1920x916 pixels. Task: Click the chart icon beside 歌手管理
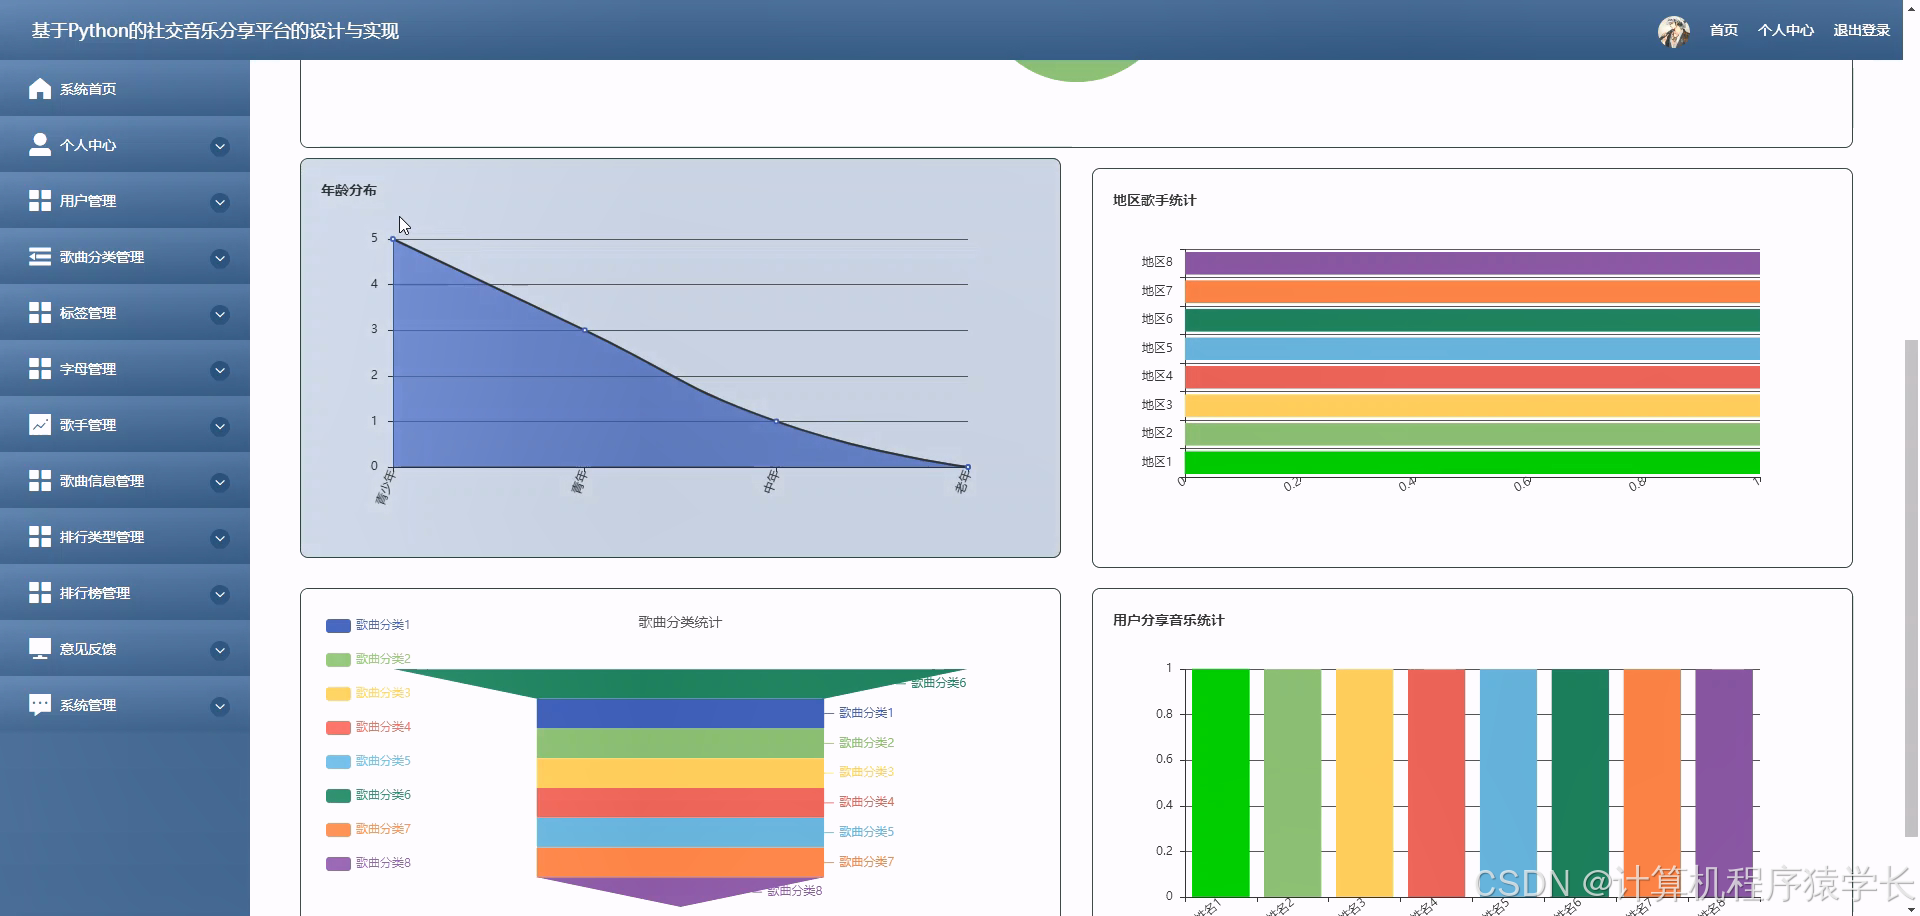[40, 425]
